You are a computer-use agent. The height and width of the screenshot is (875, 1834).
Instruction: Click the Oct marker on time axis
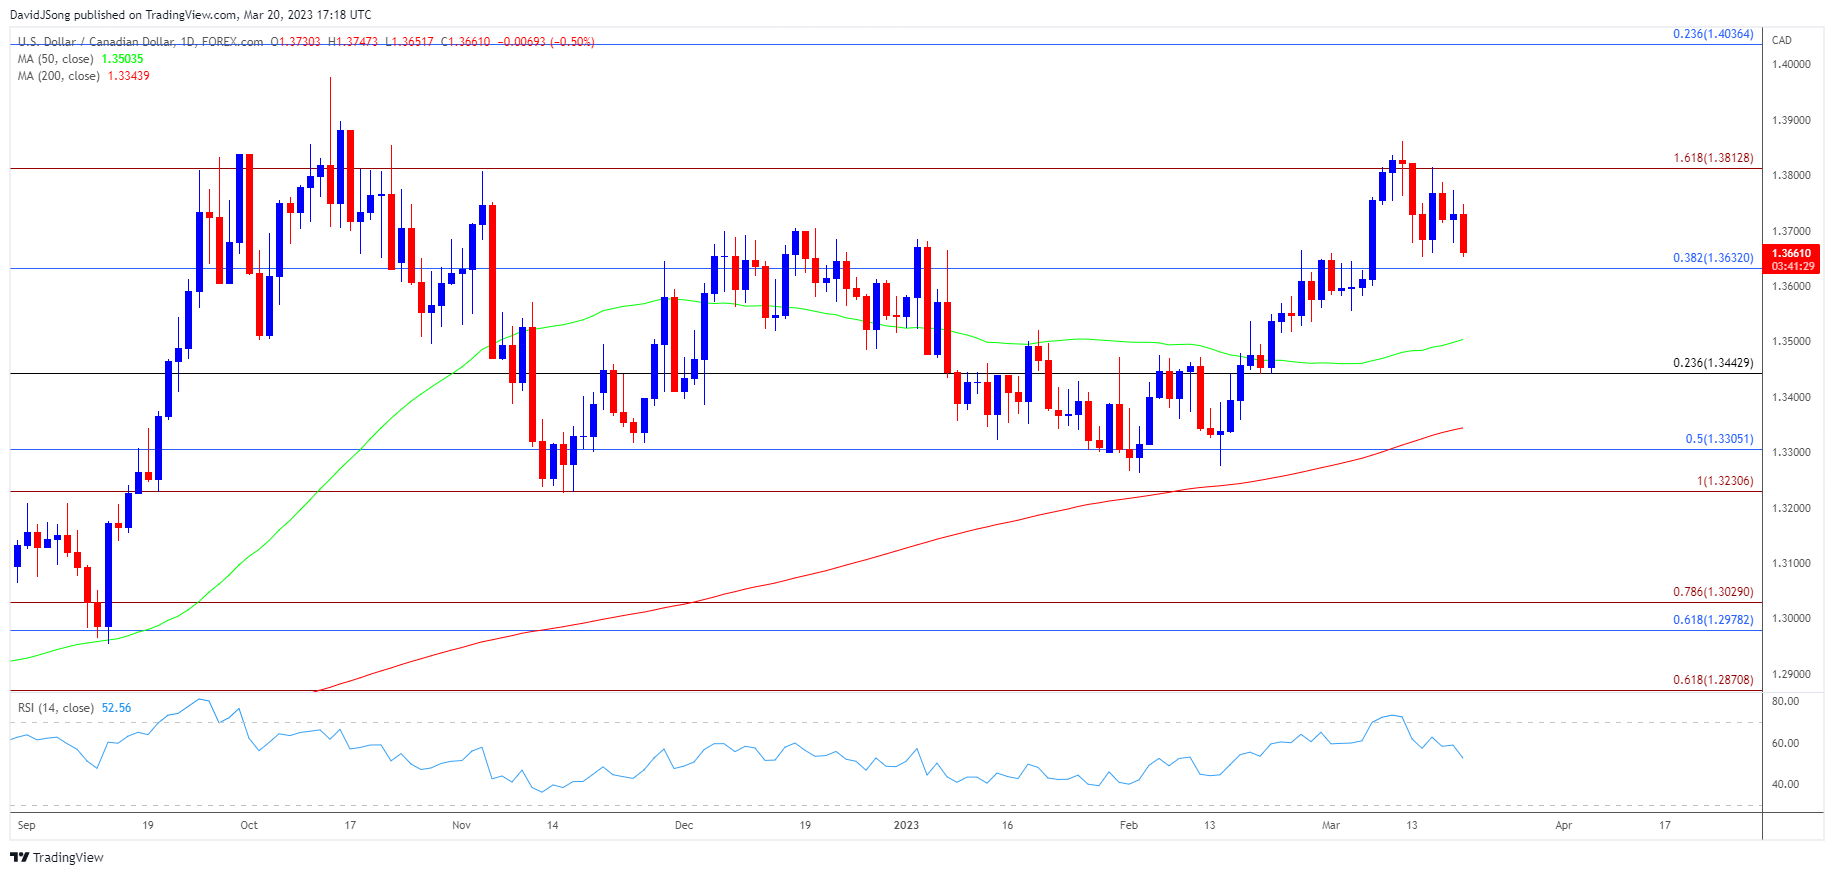click(249, 825)
